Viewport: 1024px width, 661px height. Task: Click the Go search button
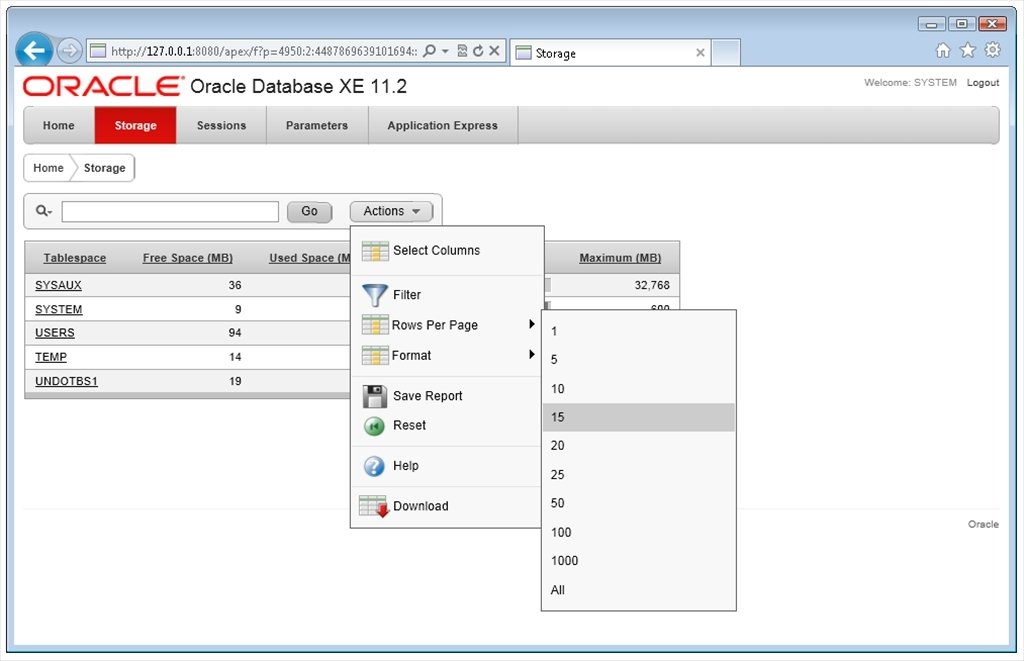(x=310, y=211)
